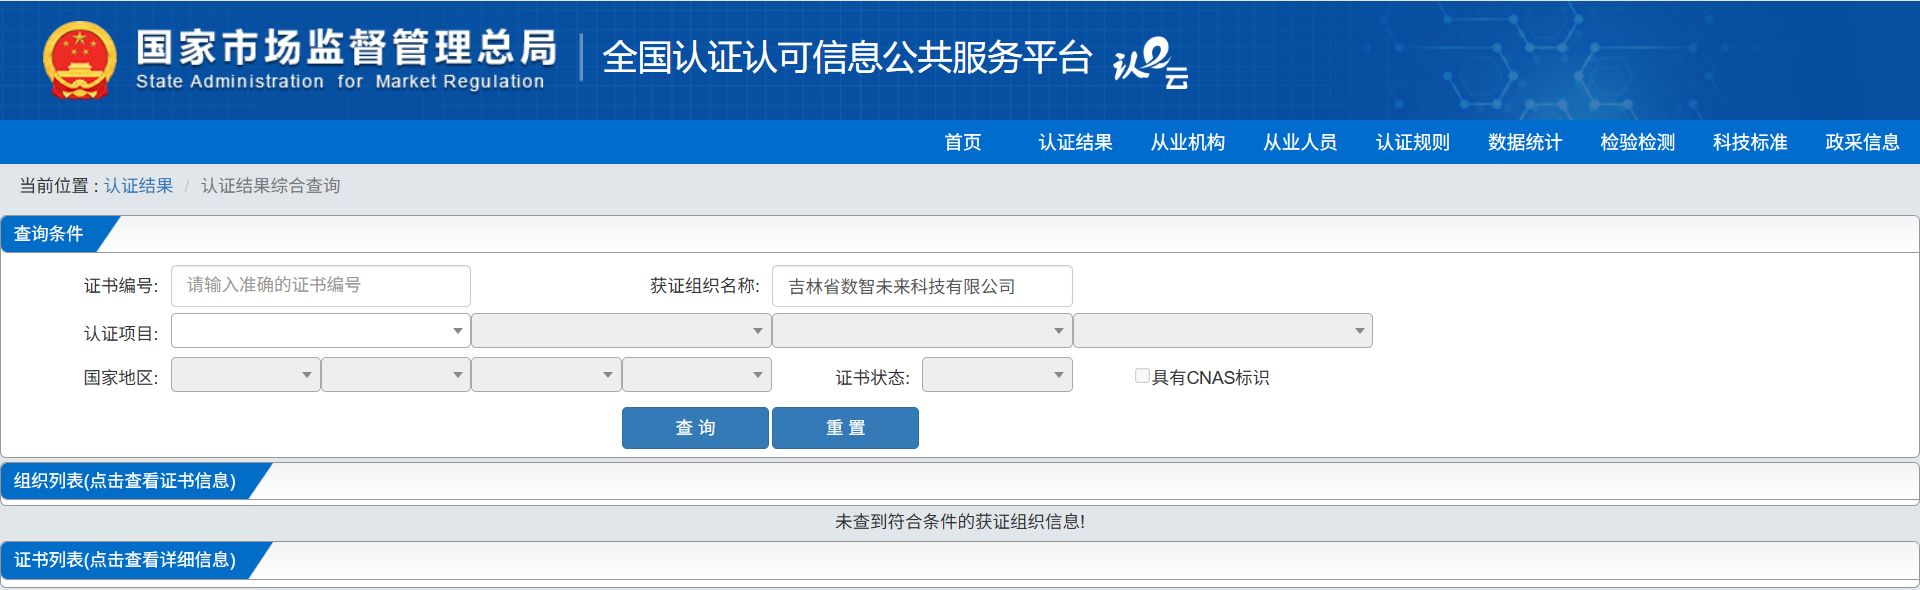The width and height of the screenshot is (1920, 590).
Task: Click the 获证组织名称 input field
Action: 922,286
